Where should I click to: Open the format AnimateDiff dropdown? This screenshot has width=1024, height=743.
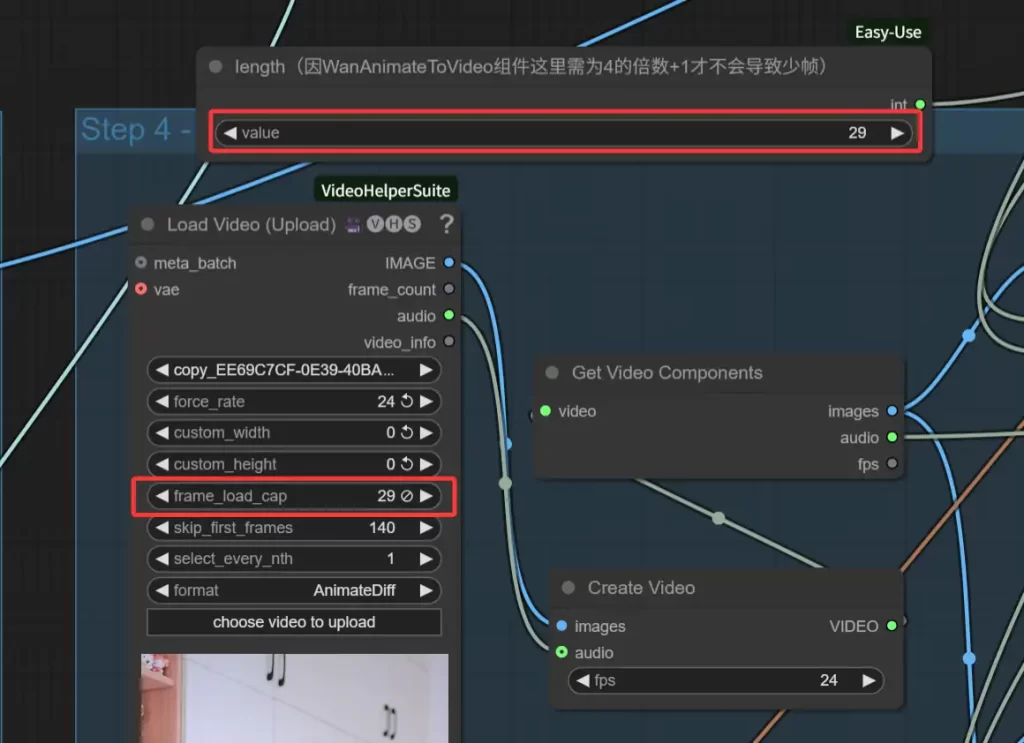coord(294,590)
